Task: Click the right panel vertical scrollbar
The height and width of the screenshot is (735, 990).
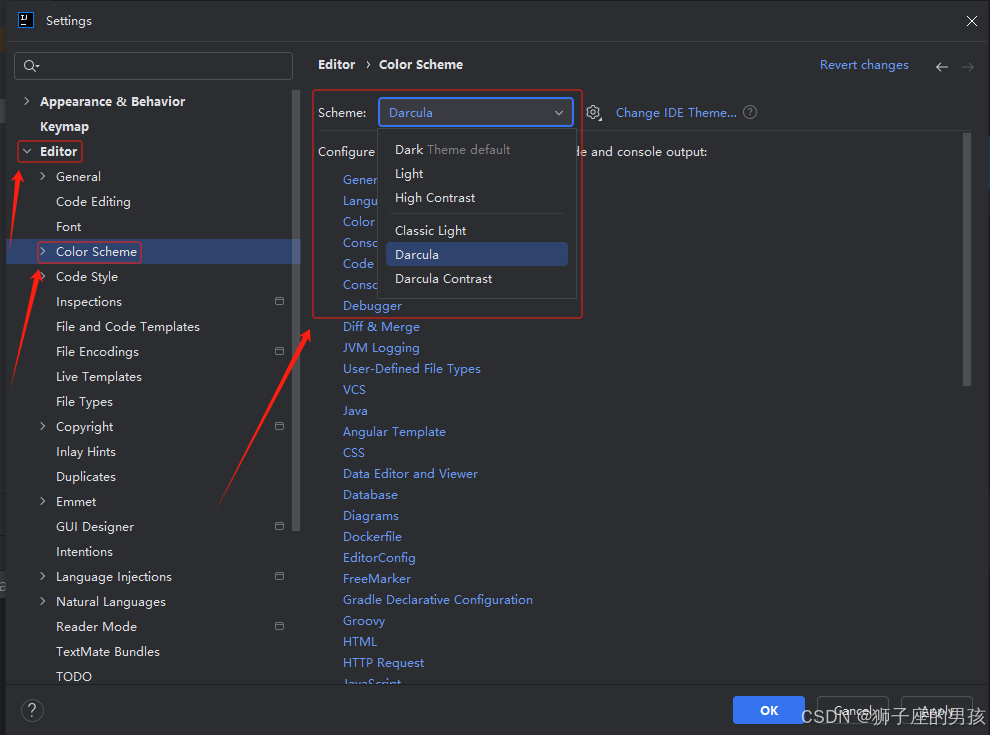Action: pyautogui.click(x=967, y=259)
